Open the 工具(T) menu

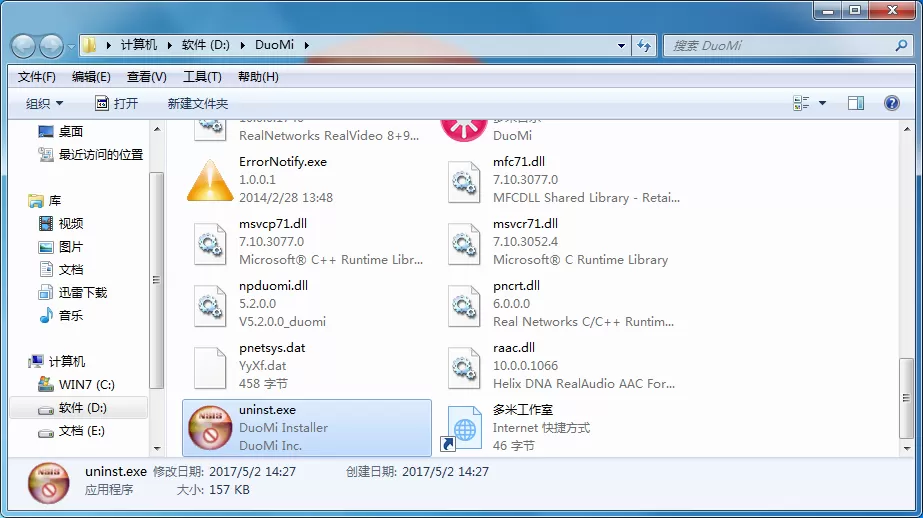(202, 77)
